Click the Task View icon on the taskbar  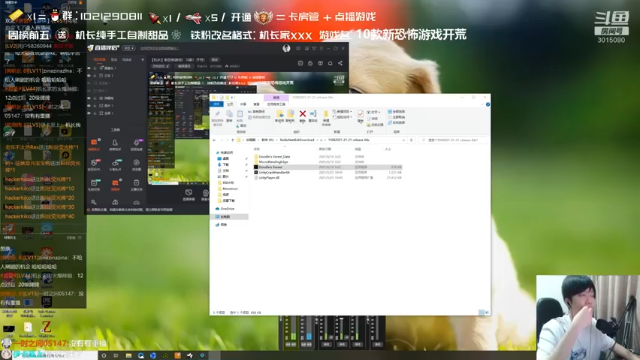pos(116,356)
